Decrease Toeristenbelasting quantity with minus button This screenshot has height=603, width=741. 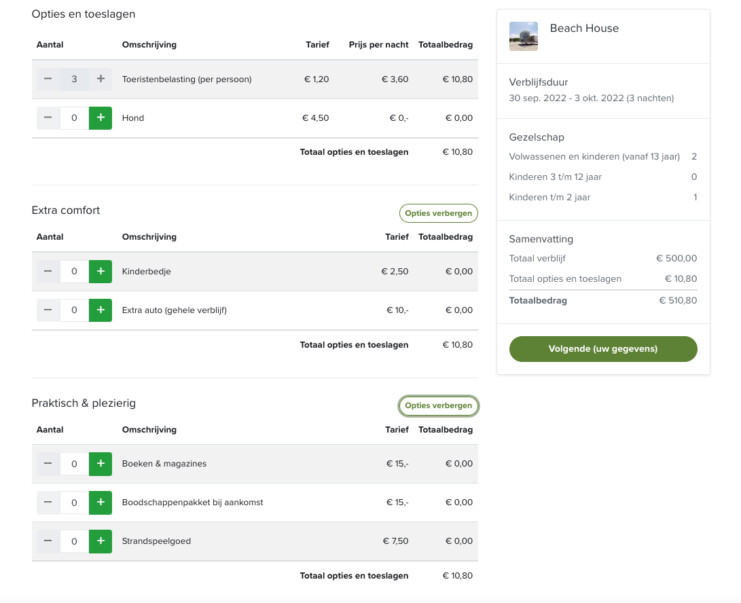click(48, 79)
